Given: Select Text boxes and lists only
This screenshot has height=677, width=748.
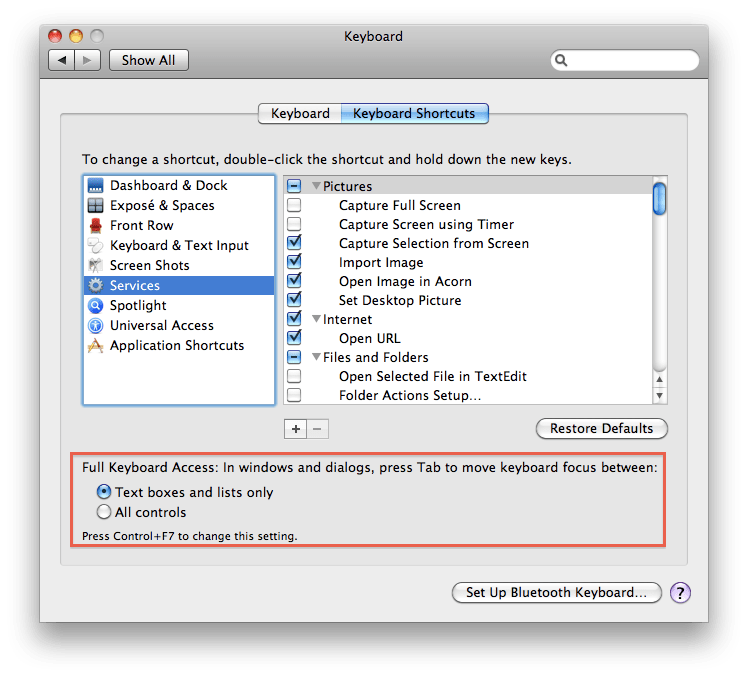Looking at the screenshot, I should (104, 491).
